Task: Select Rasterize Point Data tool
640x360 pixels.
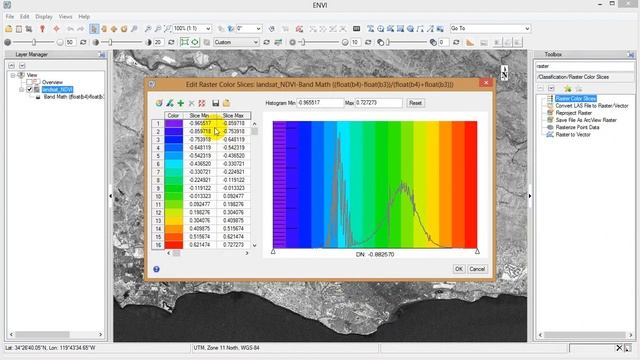Action: point(577,127)
